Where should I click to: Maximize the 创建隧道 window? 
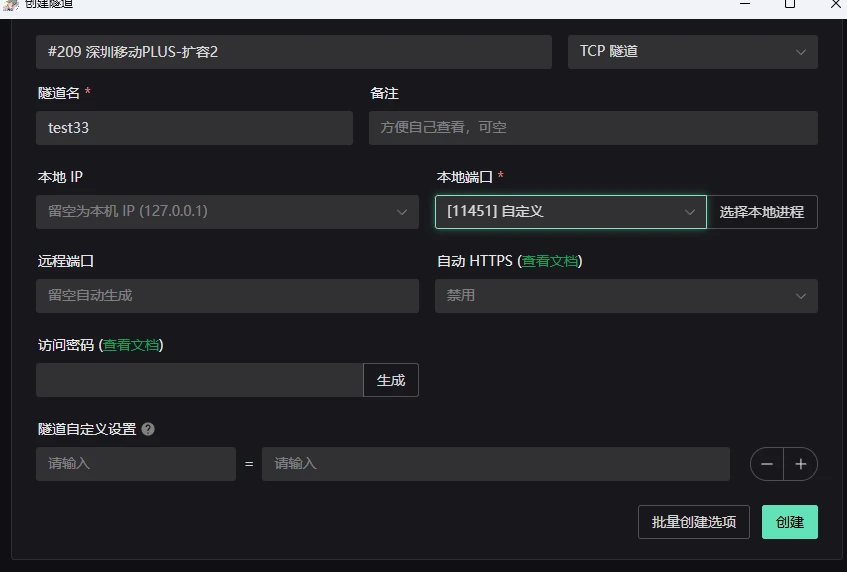tap(790, 4)
